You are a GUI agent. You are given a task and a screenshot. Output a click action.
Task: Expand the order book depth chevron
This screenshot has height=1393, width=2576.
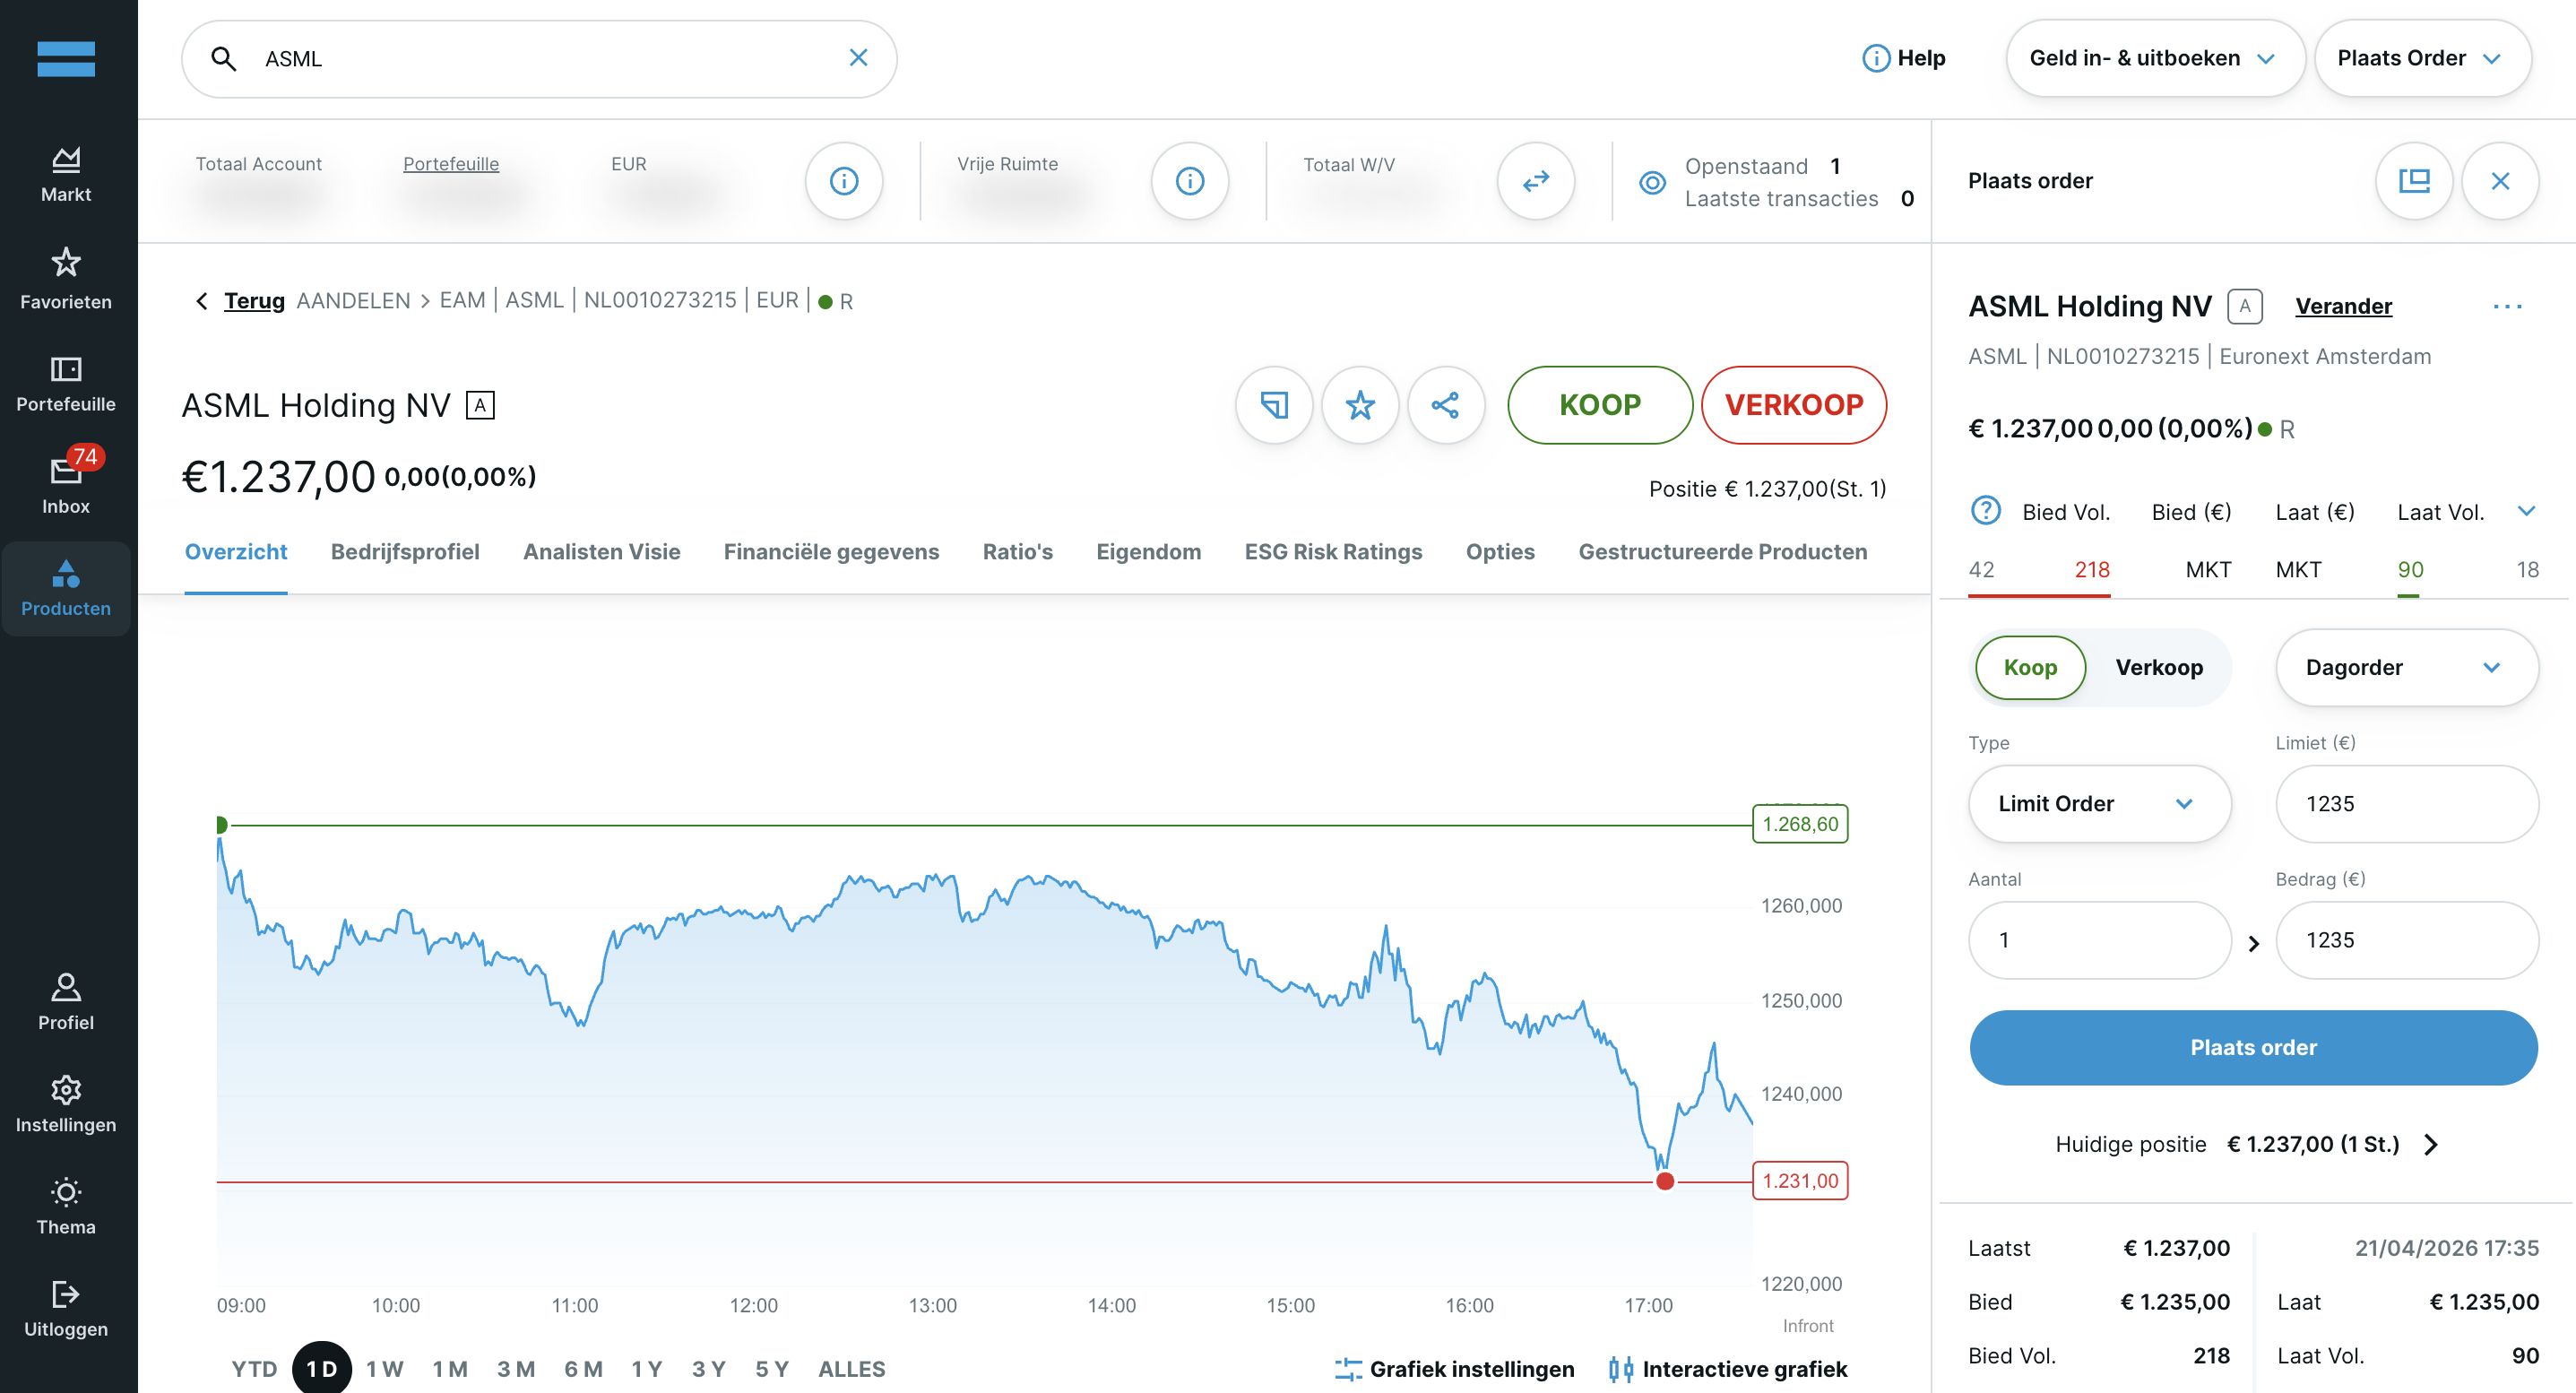(x=2526, y=511)
